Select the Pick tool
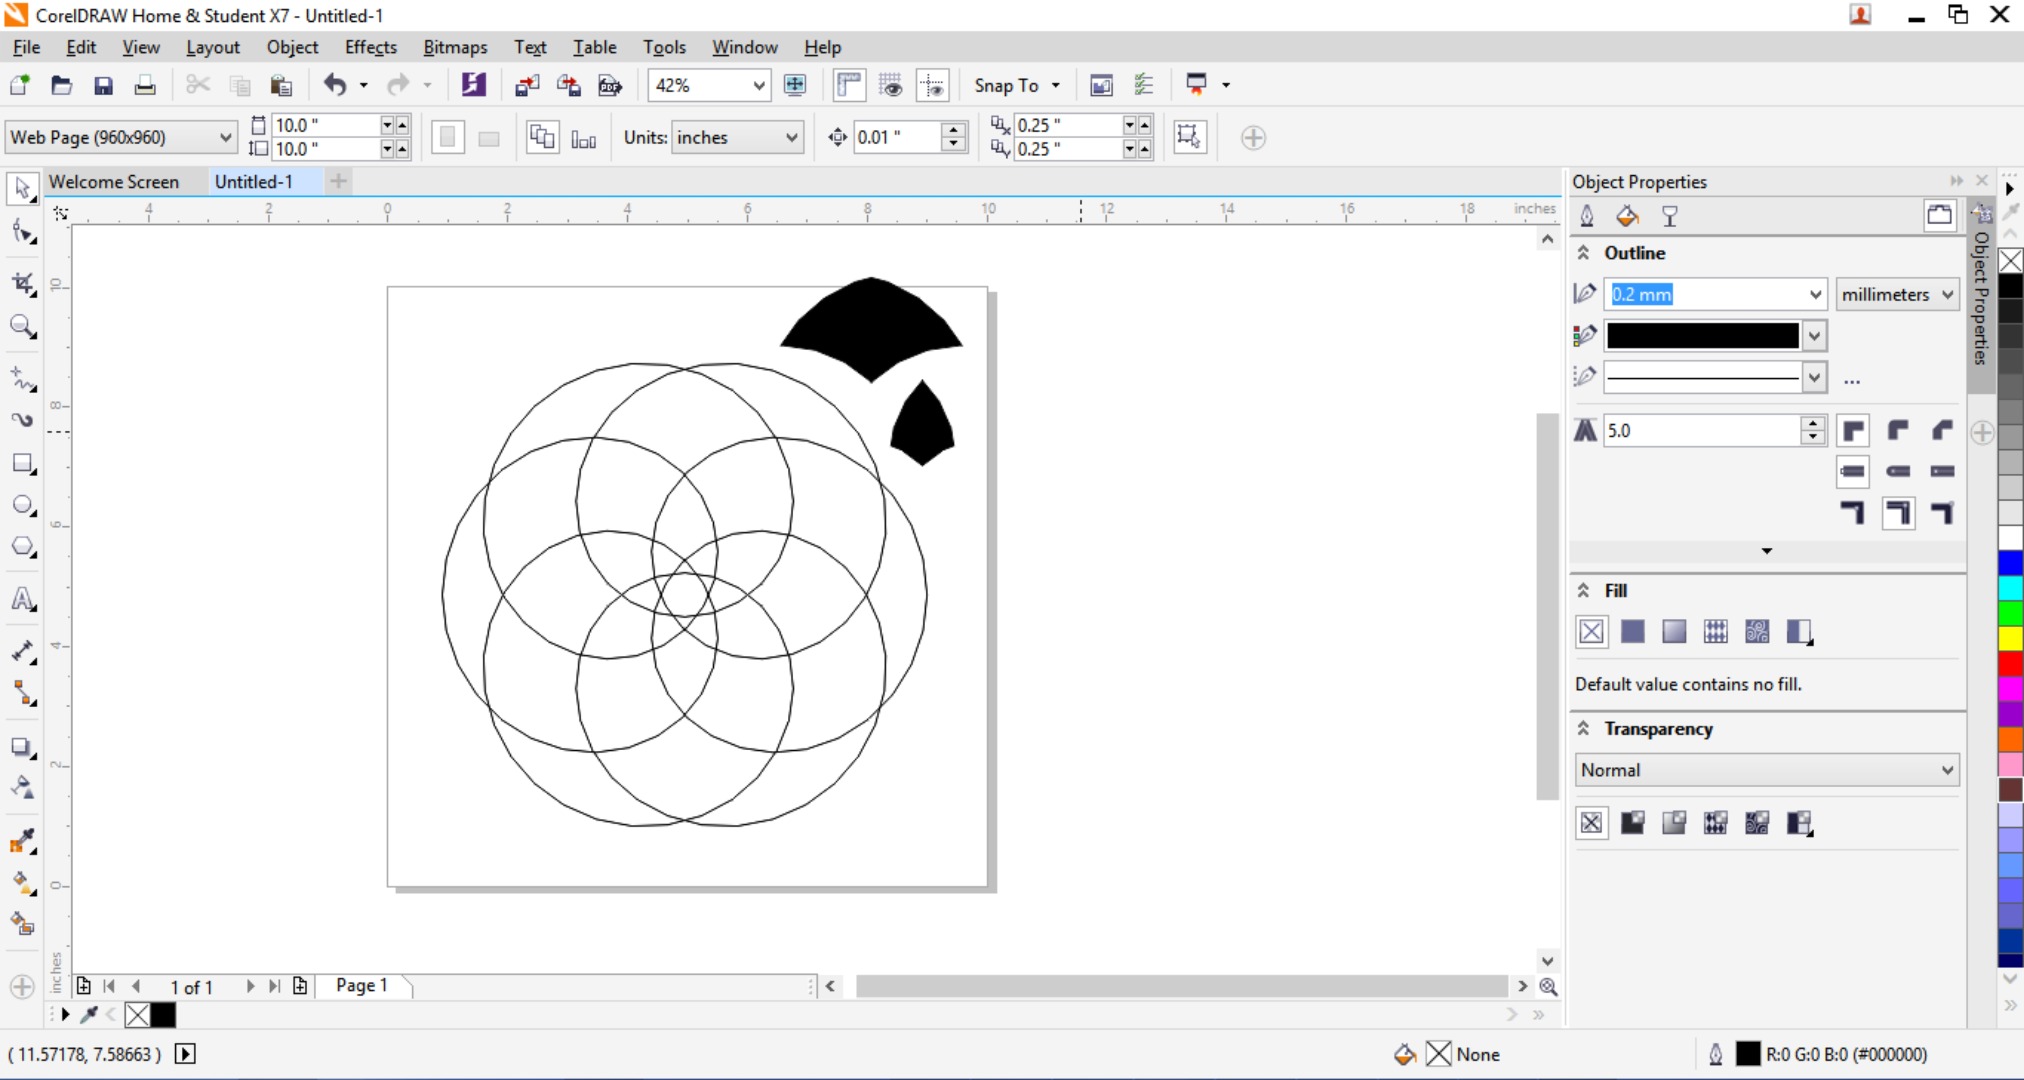2024x1080 pixels. coord(22,188)
